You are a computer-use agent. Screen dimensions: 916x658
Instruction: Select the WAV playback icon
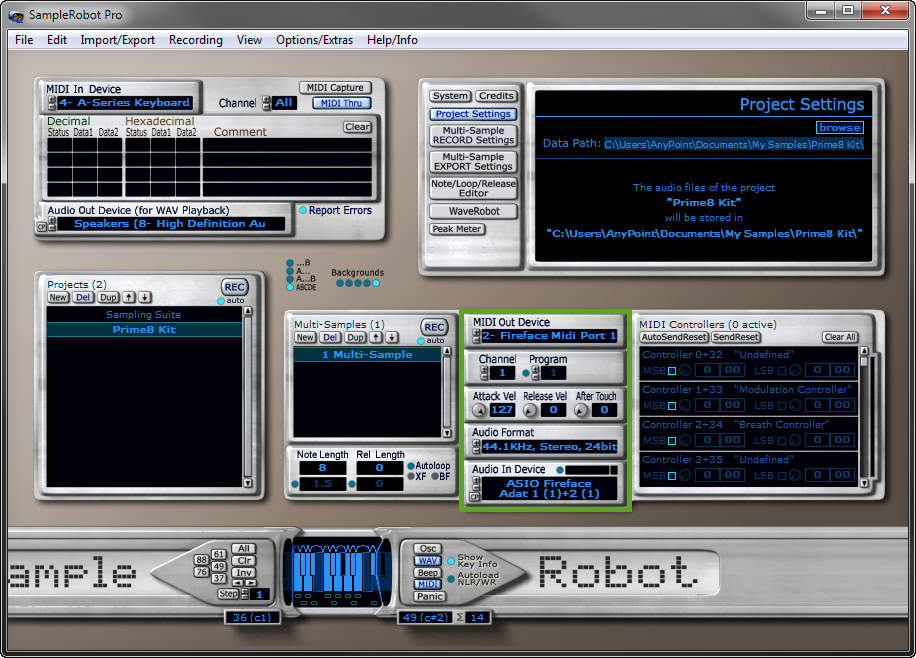click(428, 560)
